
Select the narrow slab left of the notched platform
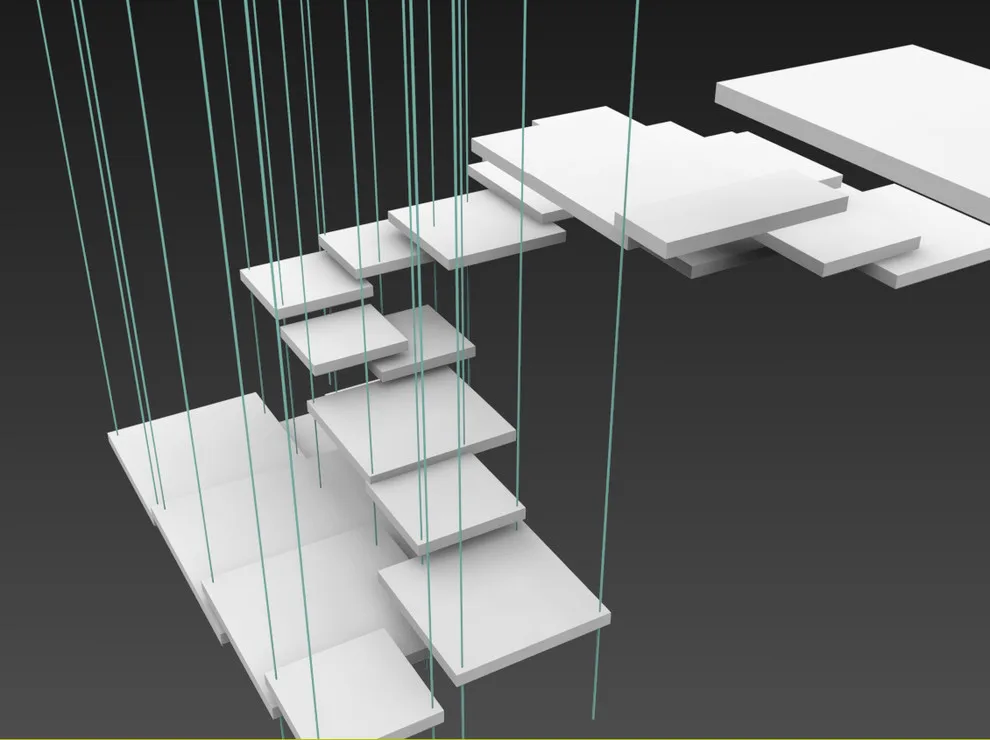(x=518, y=193)
